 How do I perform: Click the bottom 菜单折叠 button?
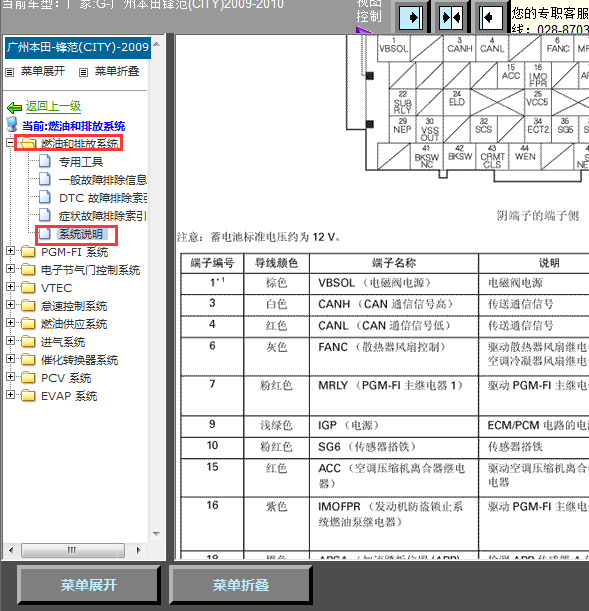[241, 585]
